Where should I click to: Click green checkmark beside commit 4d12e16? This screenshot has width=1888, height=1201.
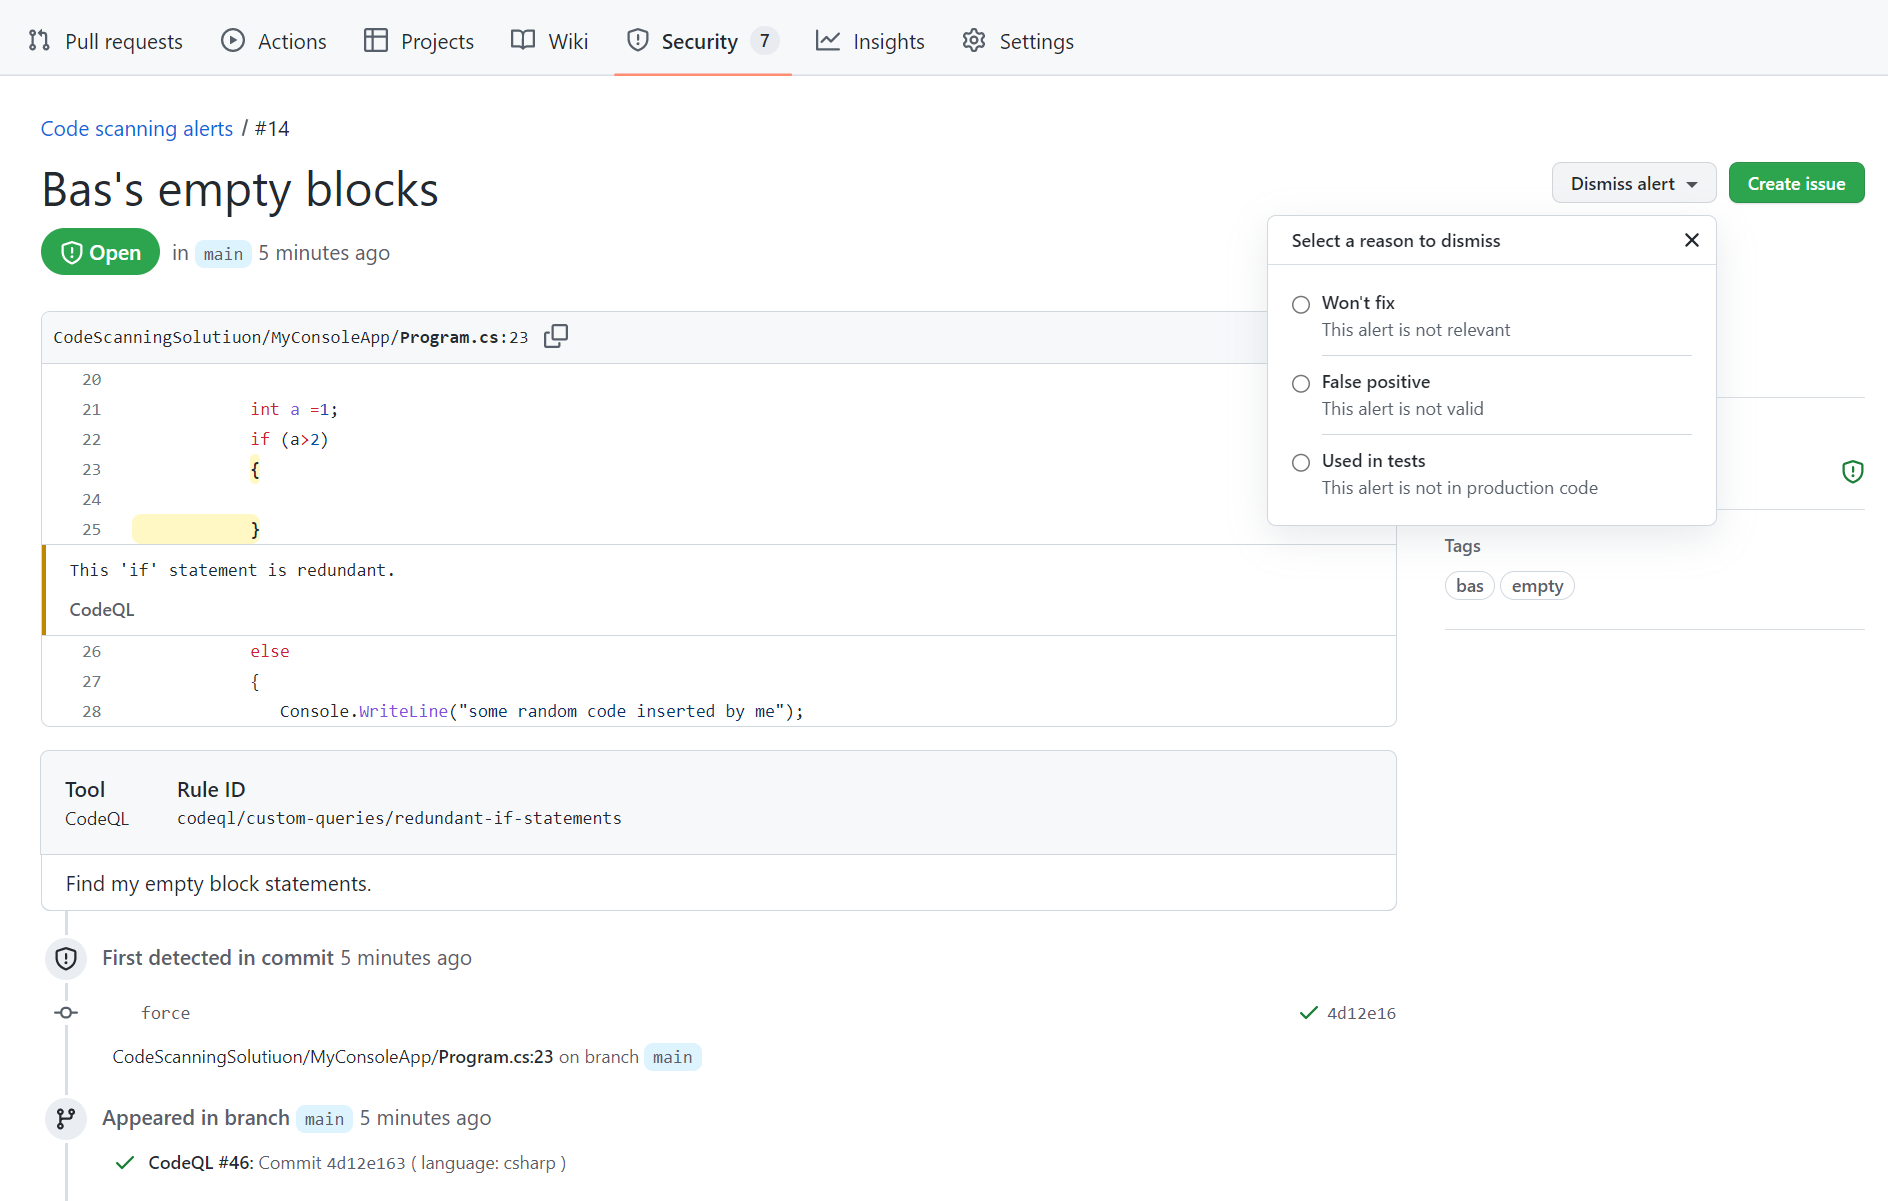pos(1308,1012)
